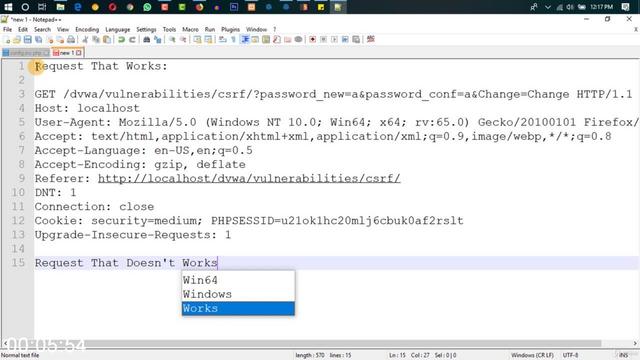
Task: Click the Zoom In toolbar icon
Action: 172,39
